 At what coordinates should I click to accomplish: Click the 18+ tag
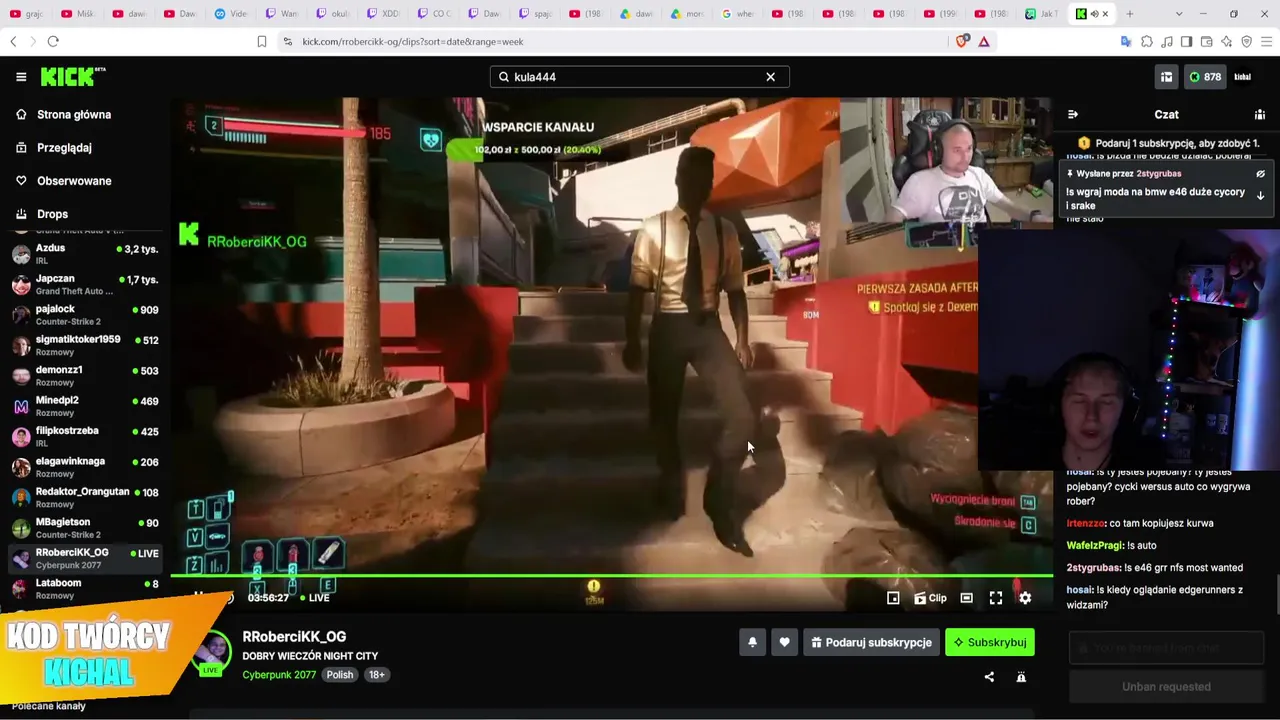[x=377, y=675]
